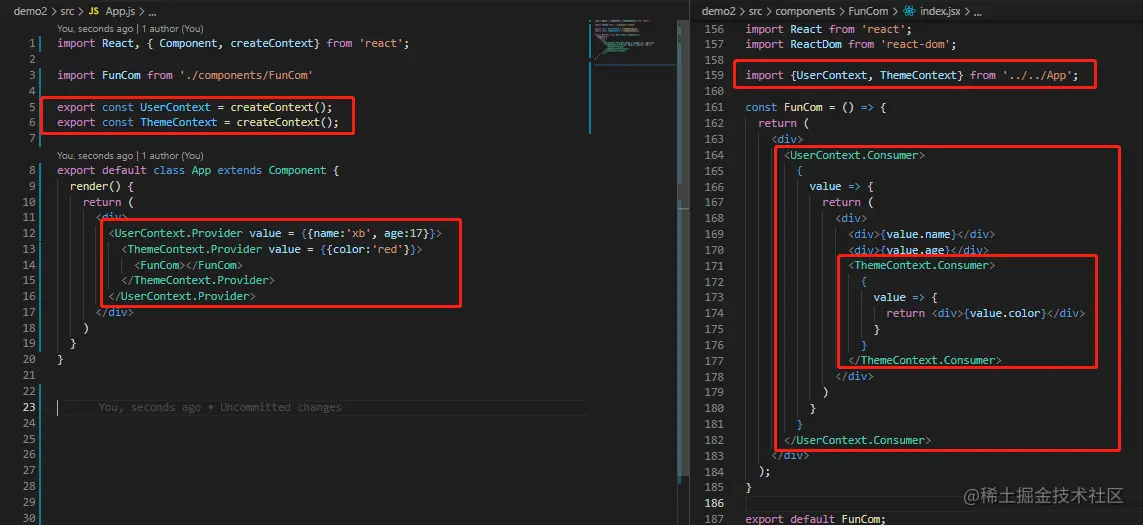Open the author CodeLens above class App line
Image resolution: width=1143 pixels, height=525 pixels.
coord(130,155)
